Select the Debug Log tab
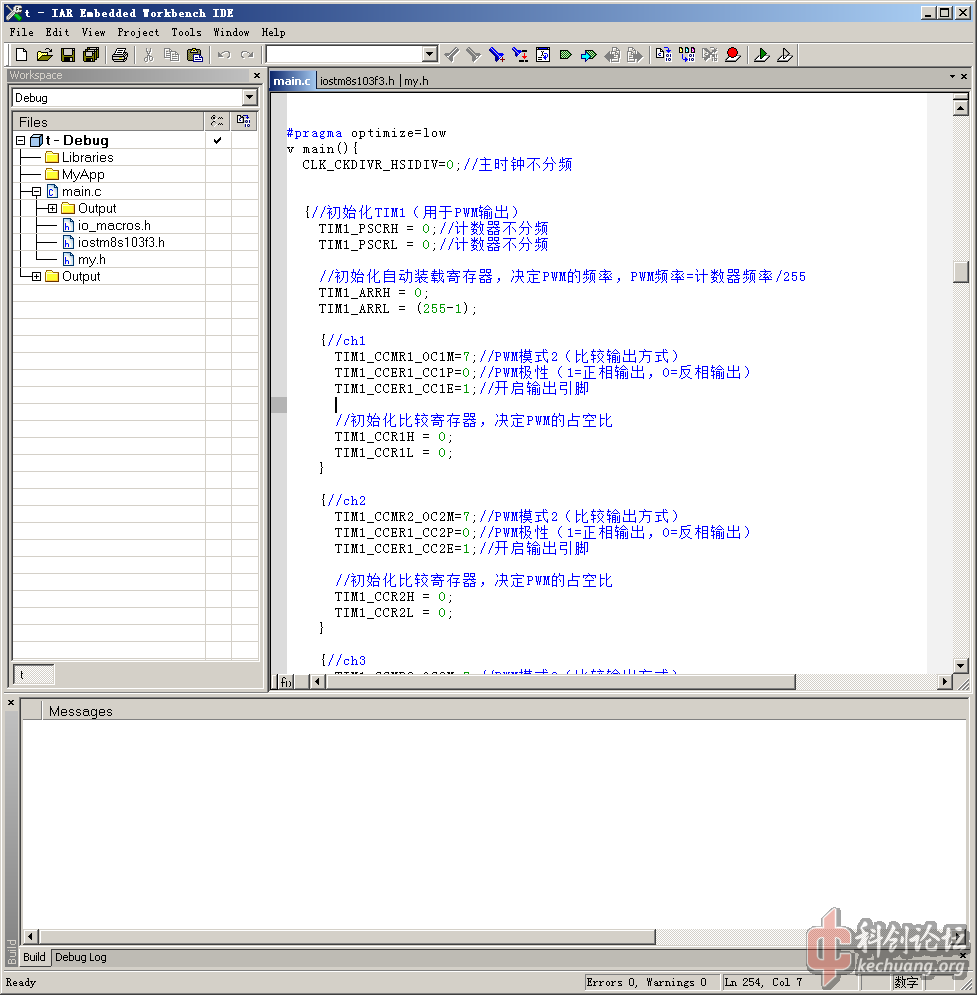 [x=81, y=957]
